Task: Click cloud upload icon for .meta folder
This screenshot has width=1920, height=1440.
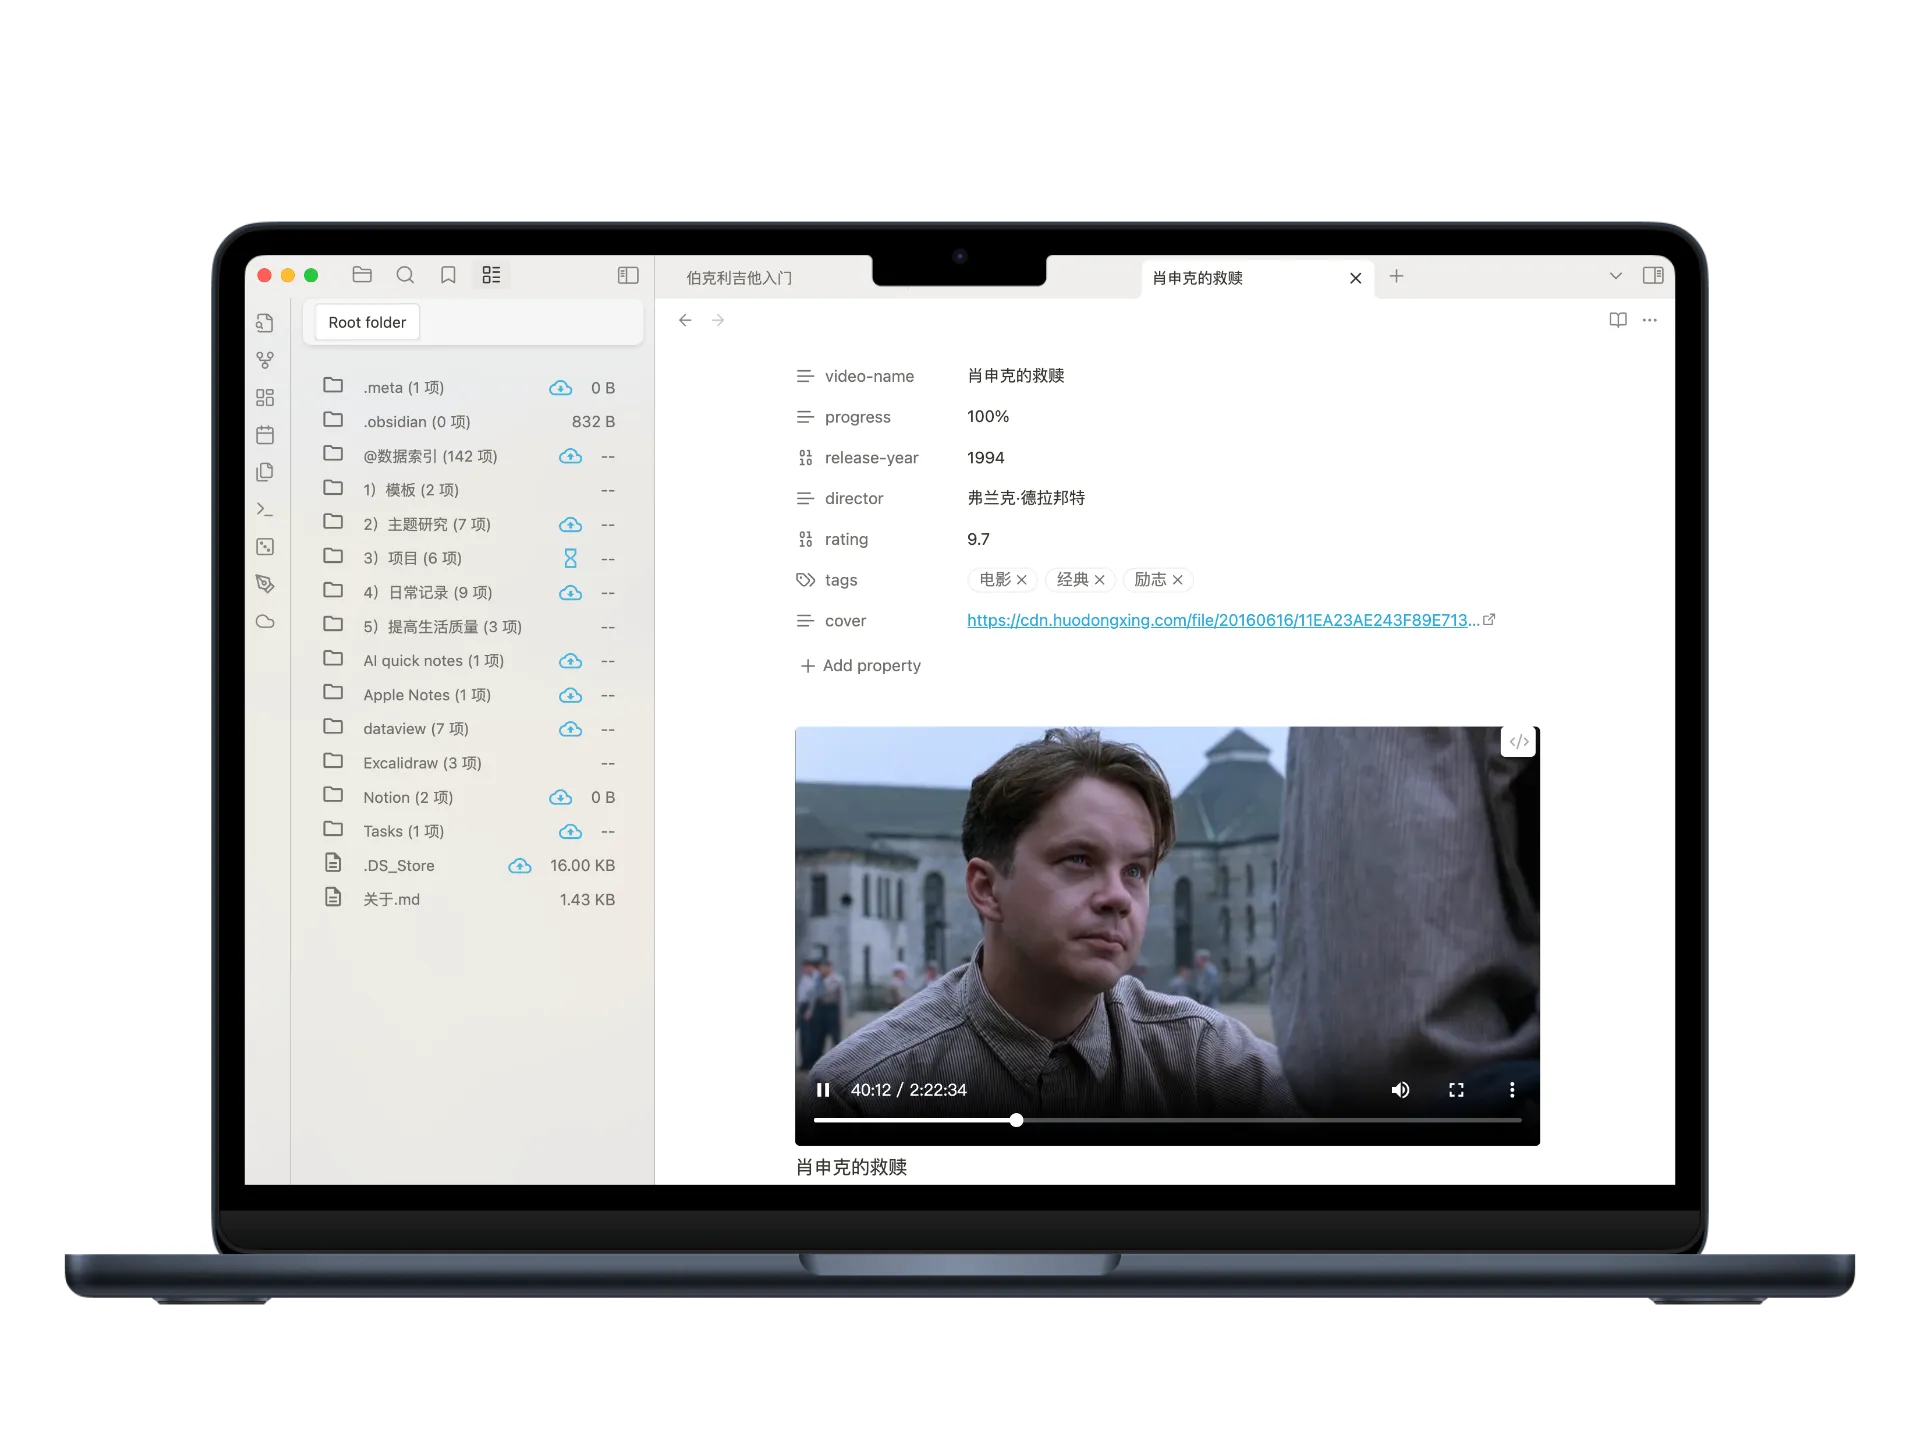Action: pos(561,388)
